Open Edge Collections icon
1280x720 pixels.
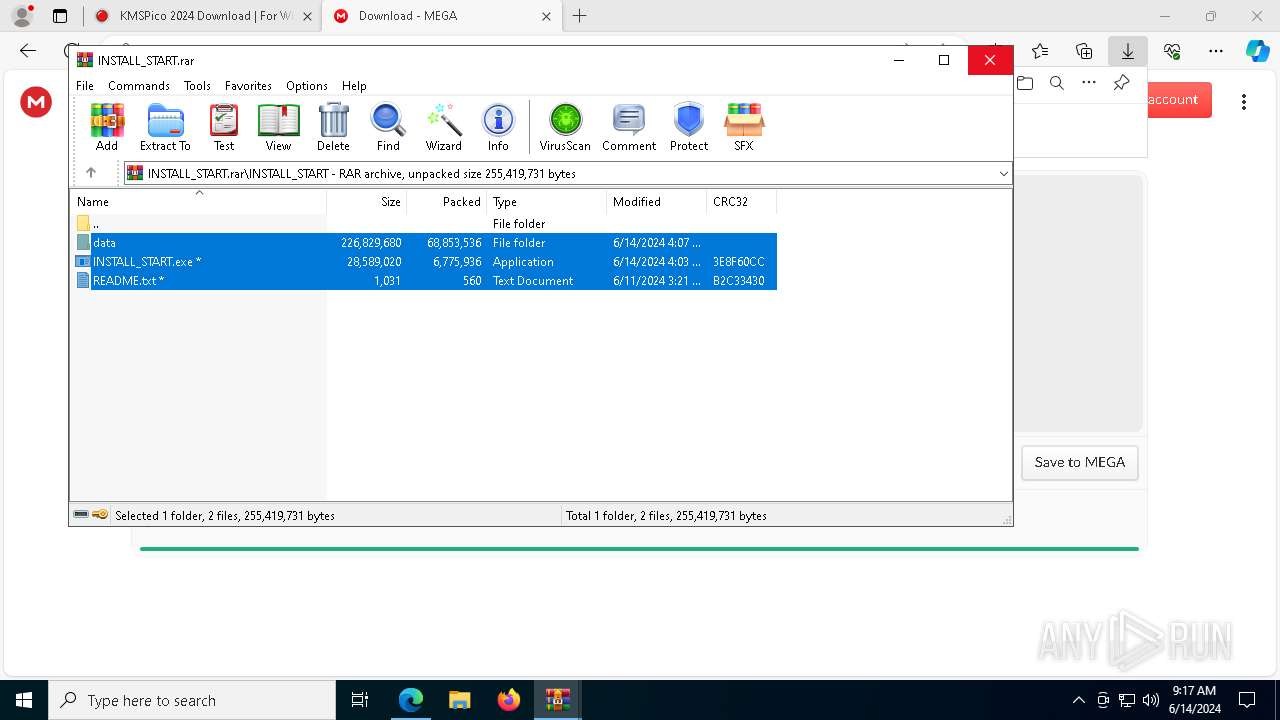1084,51
